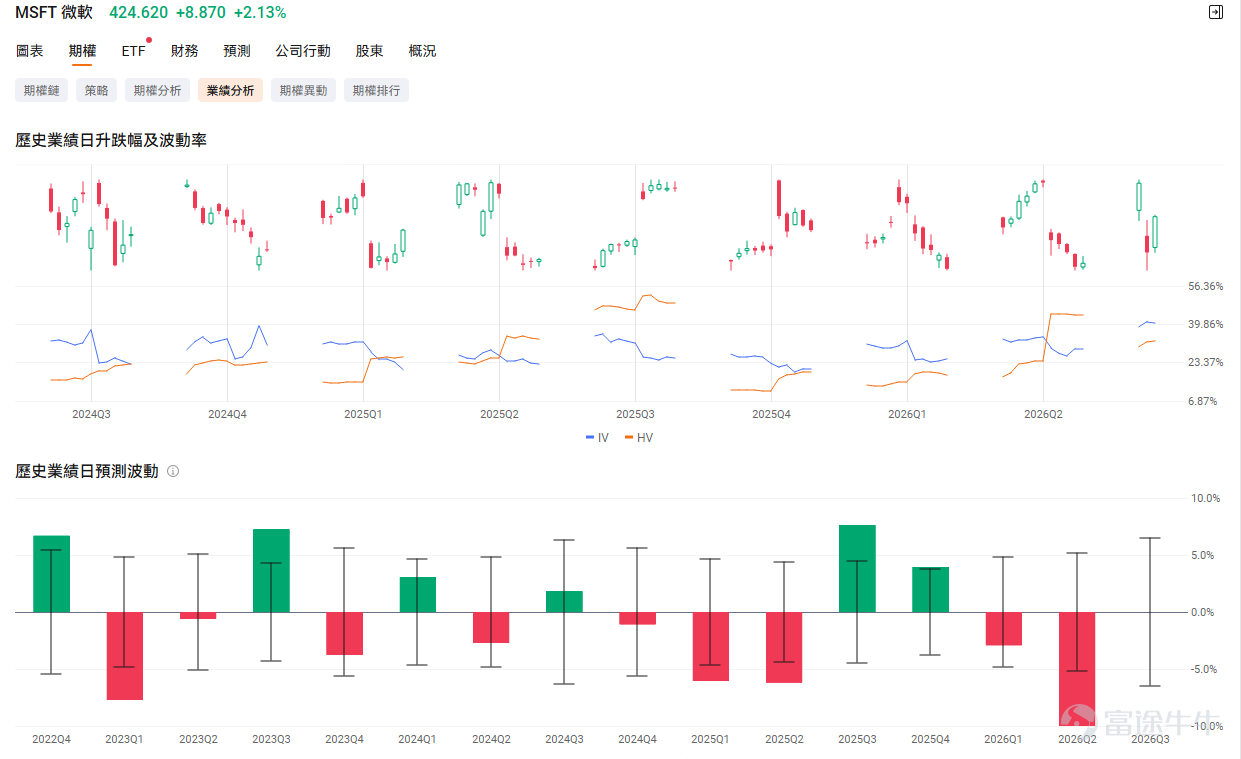The height and width of the screenshot is (759, 1241).
Task: Switch to the 股東 tab
Action: (369, 51)
